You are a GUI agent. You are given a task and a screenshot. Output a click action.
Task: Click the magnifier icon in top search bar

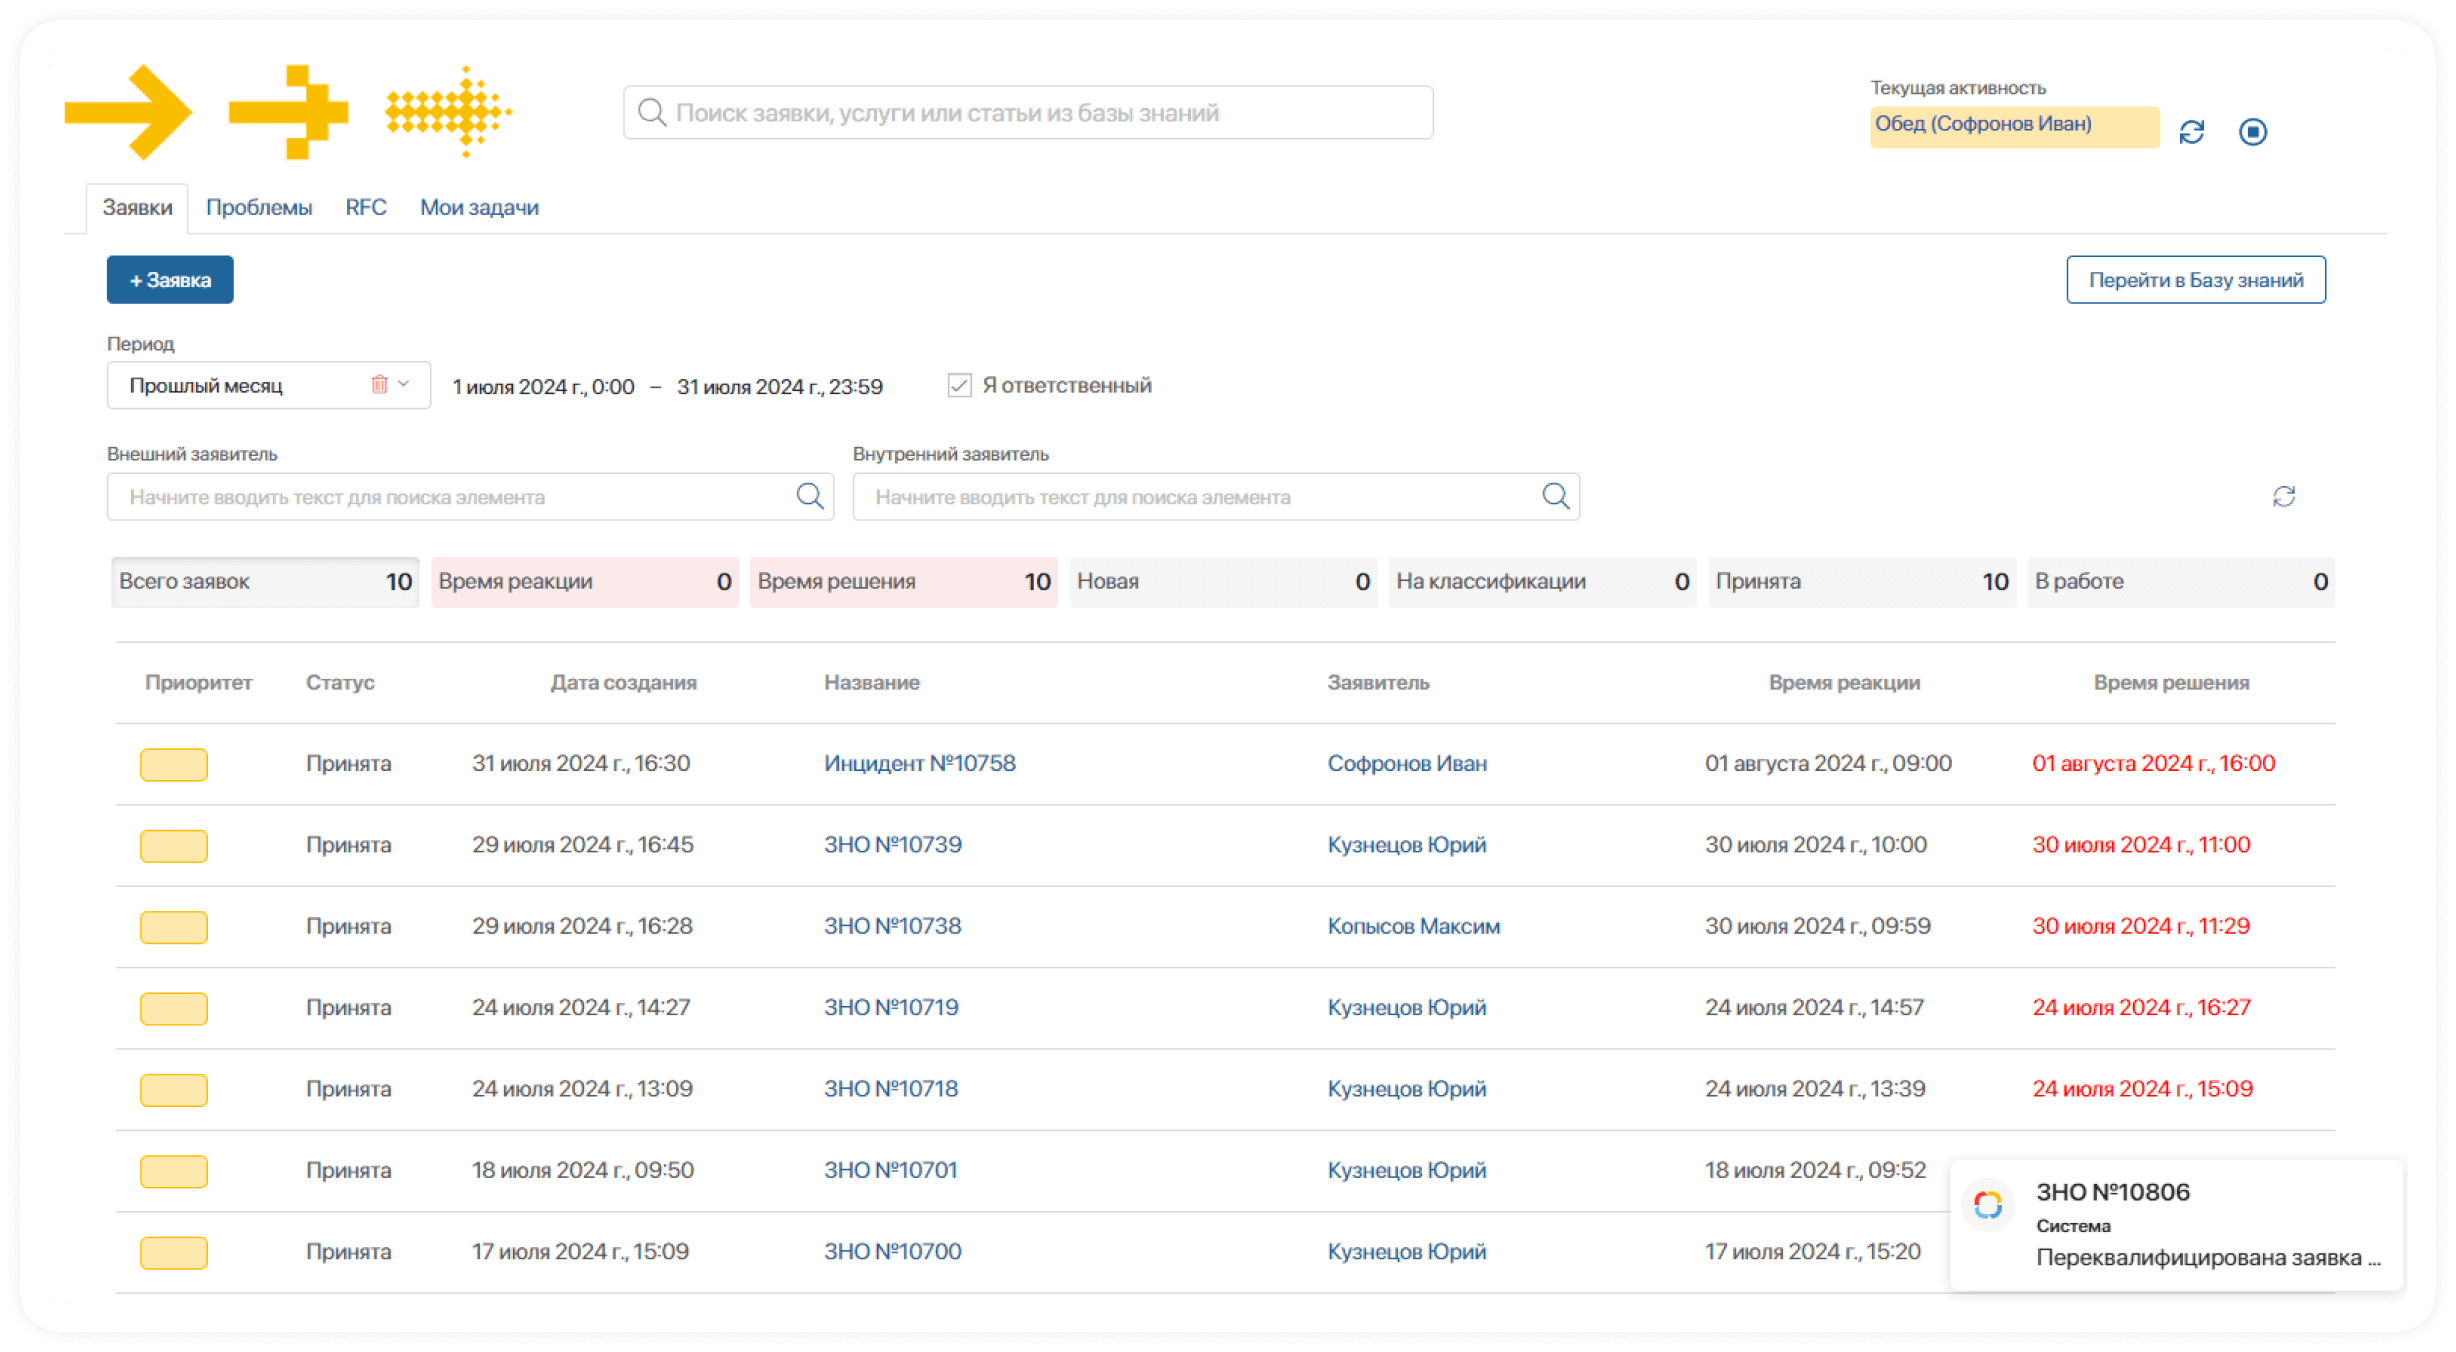point(652,113)
